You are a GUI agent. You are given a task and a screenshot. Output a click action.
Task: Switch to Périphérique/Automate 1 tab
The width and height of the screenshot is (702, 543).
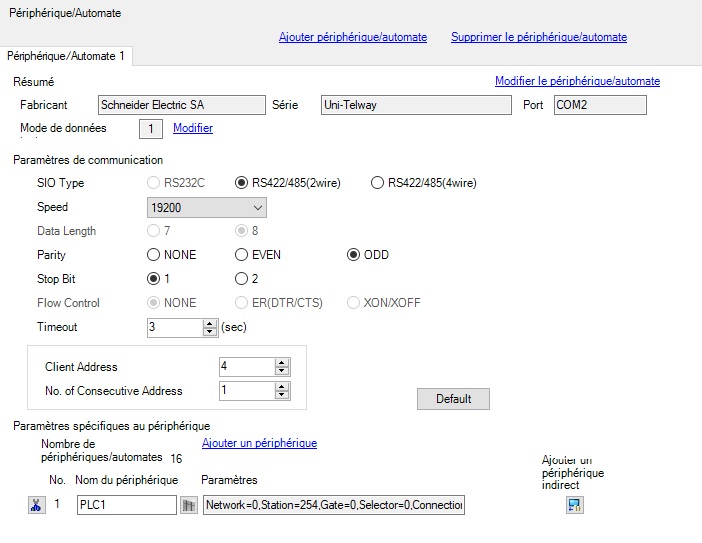point(66,56)
